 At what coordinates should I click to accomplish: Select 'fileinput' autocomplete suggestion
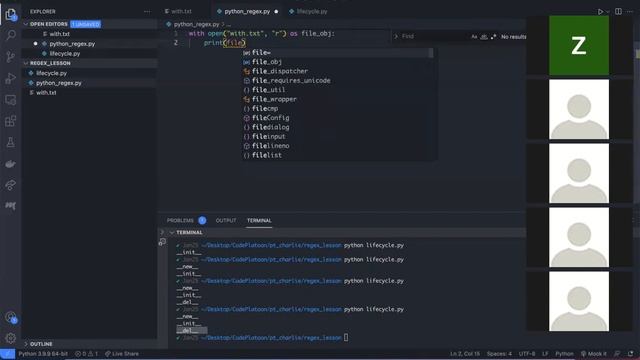[338, 137]
